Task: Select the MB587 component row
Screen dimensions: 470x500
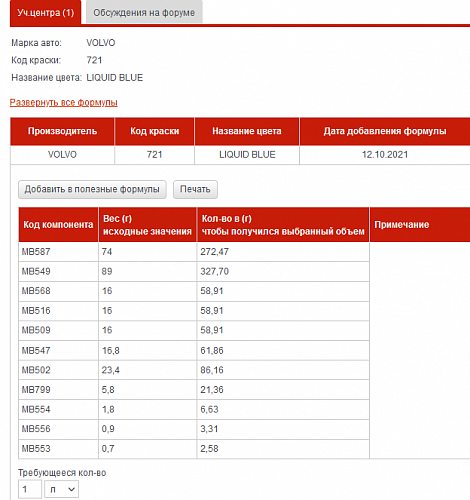Action: [x=194, y=252]
